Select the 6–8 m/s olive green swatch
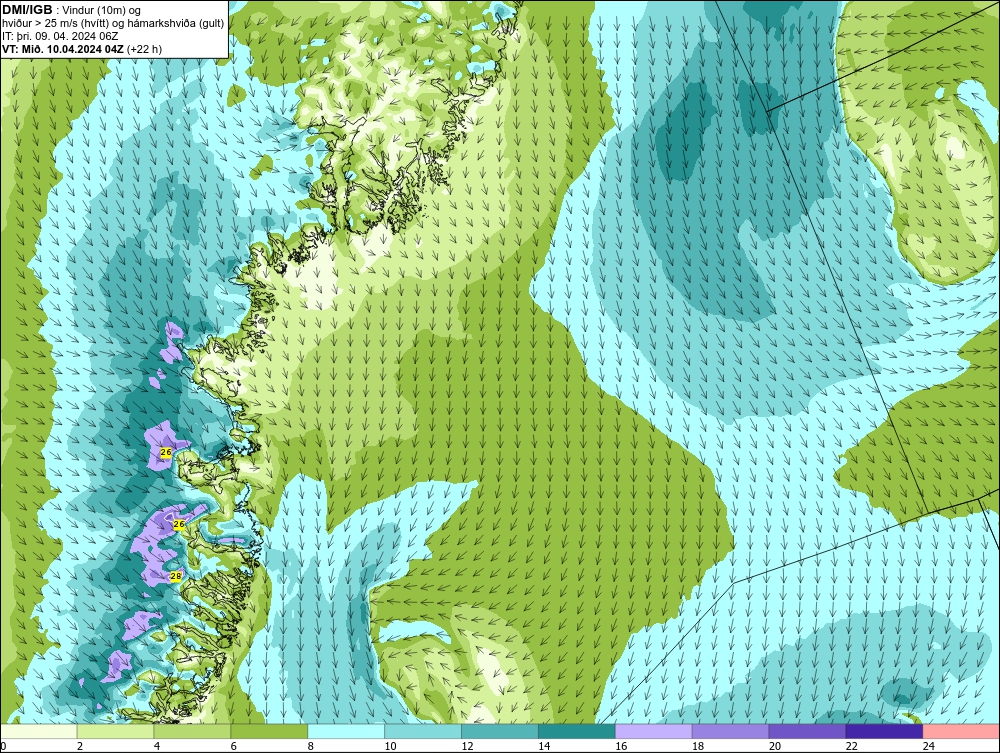 tap(269, 731)
